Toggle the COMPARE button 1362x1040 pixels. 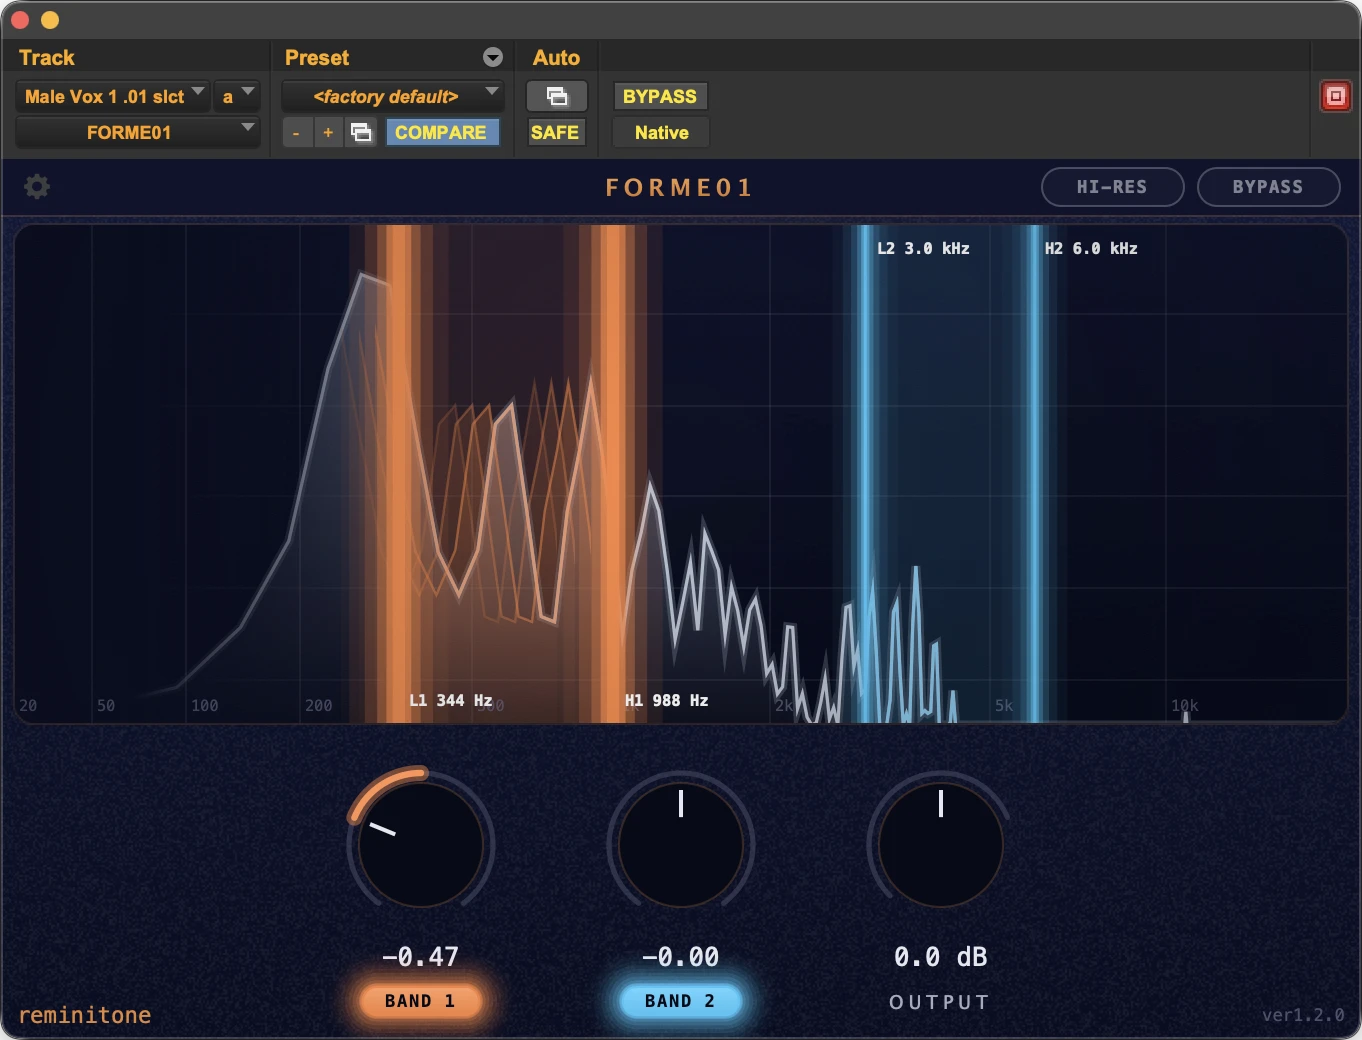(441, 132)
